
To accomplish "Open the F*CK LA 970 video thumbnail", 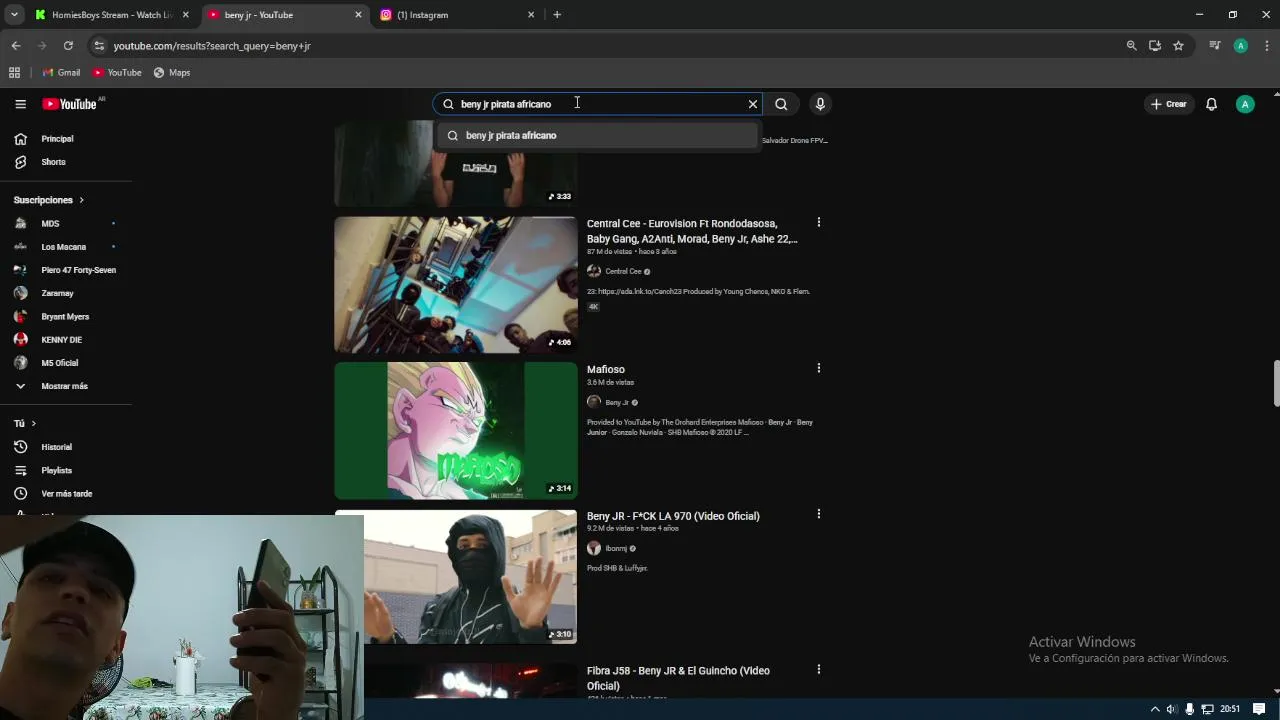I will tap(470, 577).
